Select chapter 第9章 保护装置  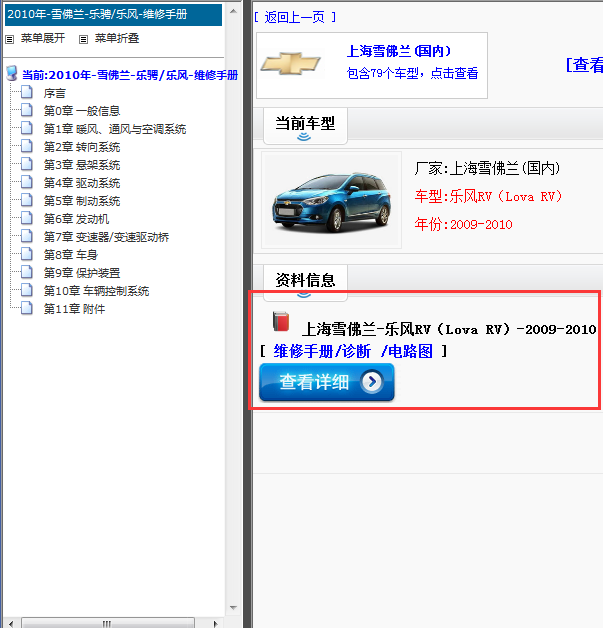[82, 273]
